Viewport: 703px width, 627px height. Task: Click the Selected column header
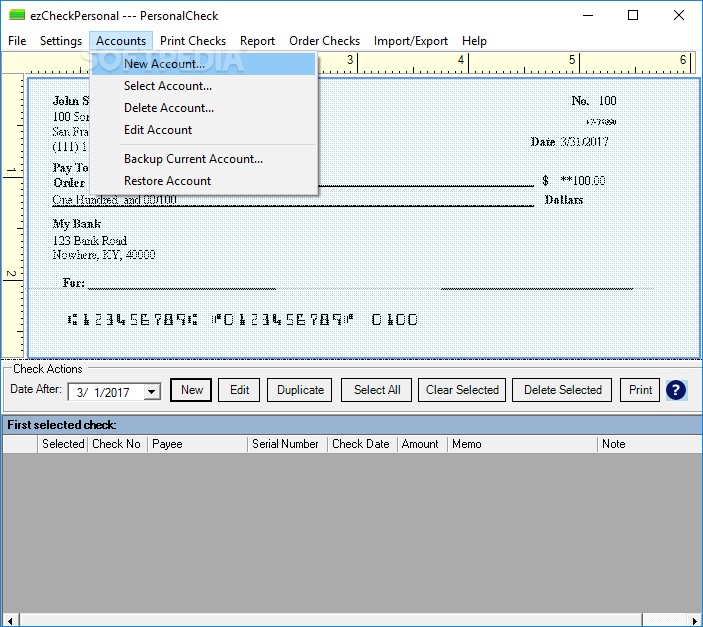pos(63,444)
